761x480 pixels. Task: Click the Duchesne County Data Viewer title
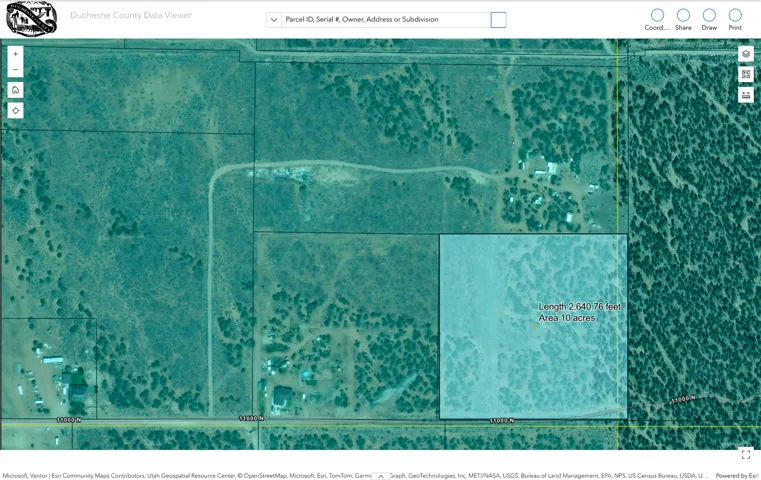pyautogui.click(x=131, y=15)
